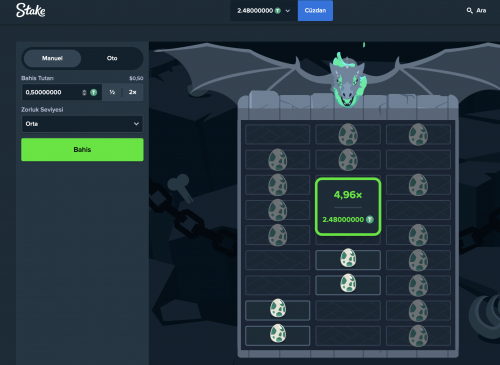This screenshot has height=365, width=500.
Task: Select the egg in fifth row, left column
Action: [278, 235]
